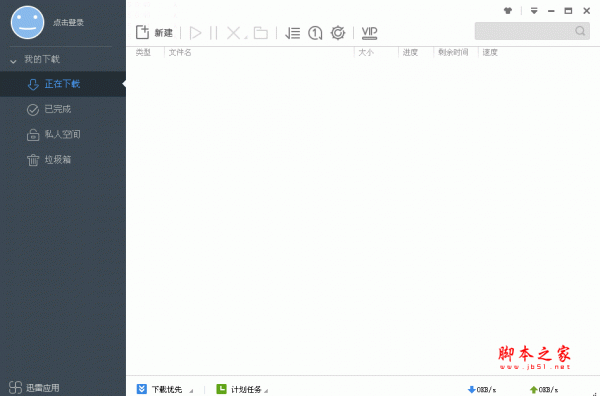Minimize the download manager window

[551, 11]
